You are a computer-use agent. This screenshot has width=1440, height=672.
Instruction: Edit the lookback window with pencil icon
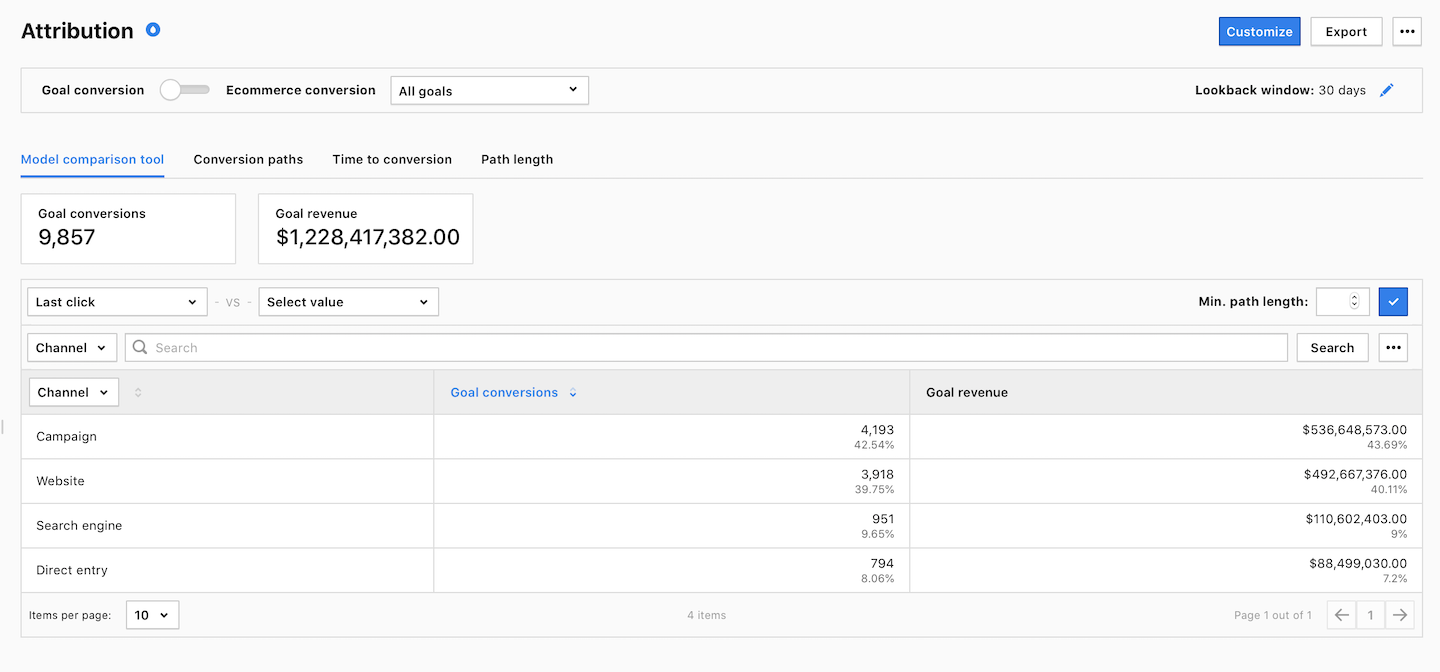tap(1386, 90)
